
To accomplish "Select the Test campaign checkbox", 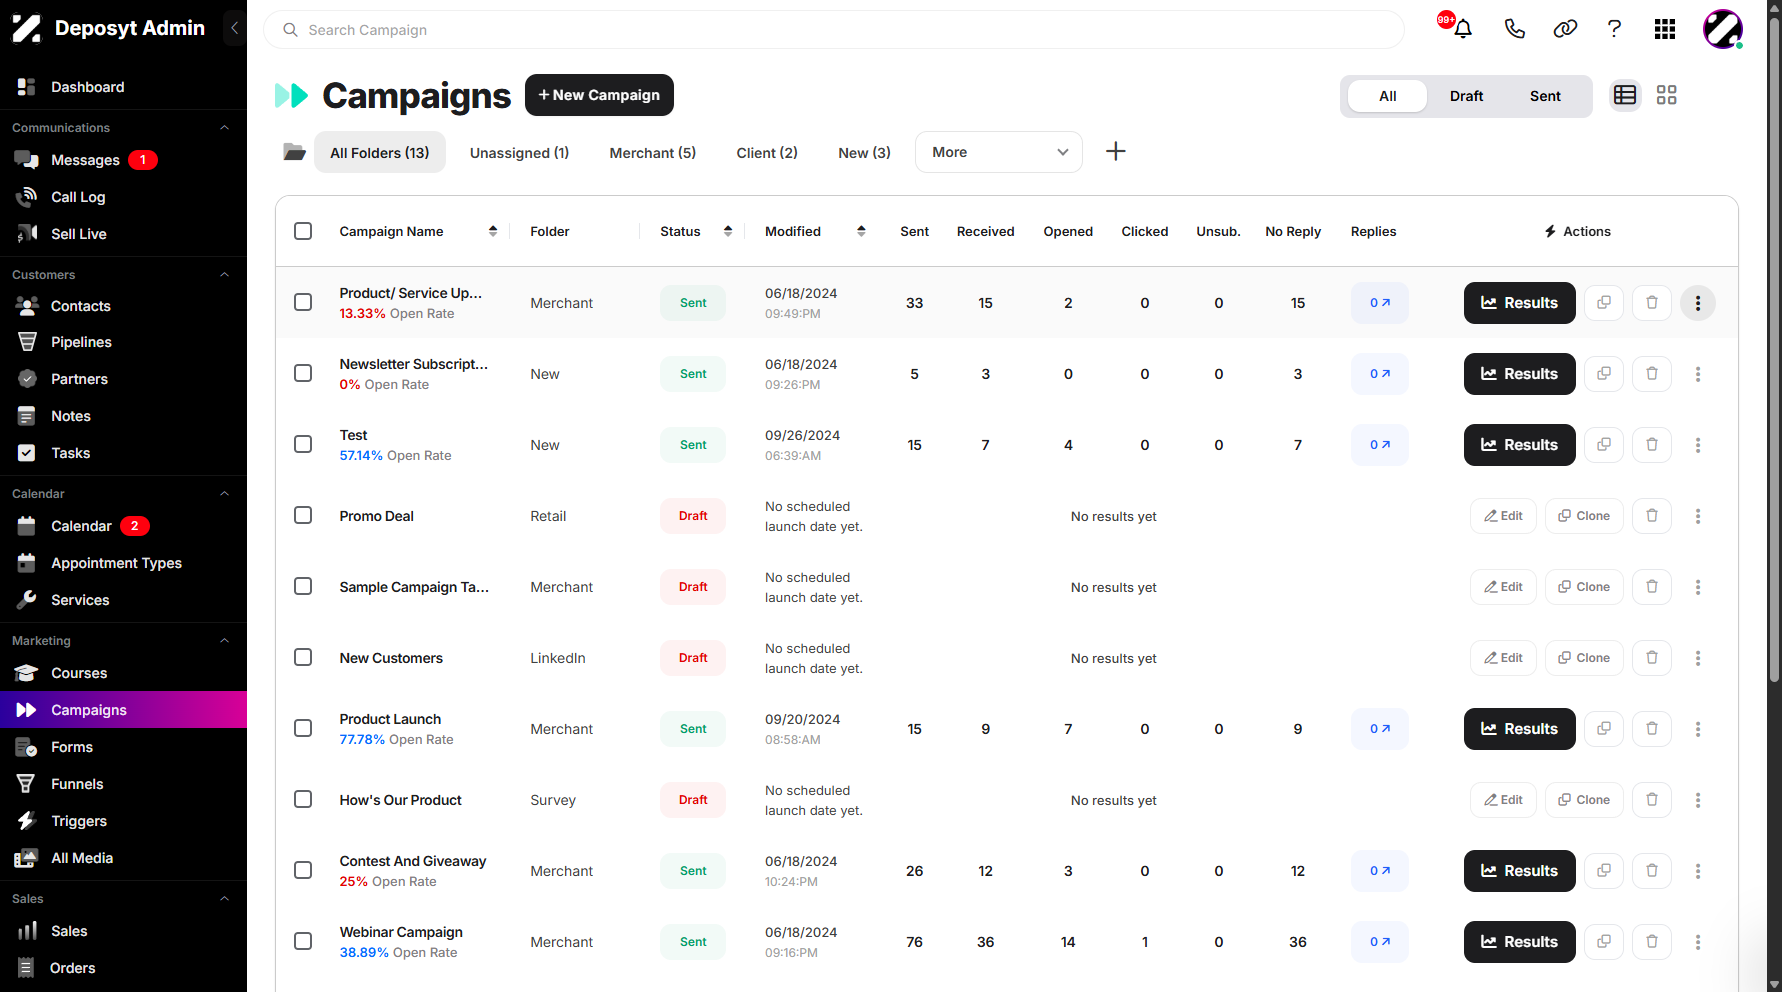I will pos(303,444).
